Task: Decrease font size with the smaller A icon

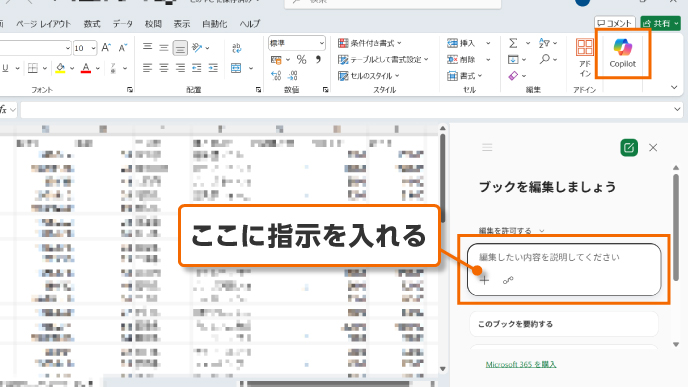Action: [123, 47]
